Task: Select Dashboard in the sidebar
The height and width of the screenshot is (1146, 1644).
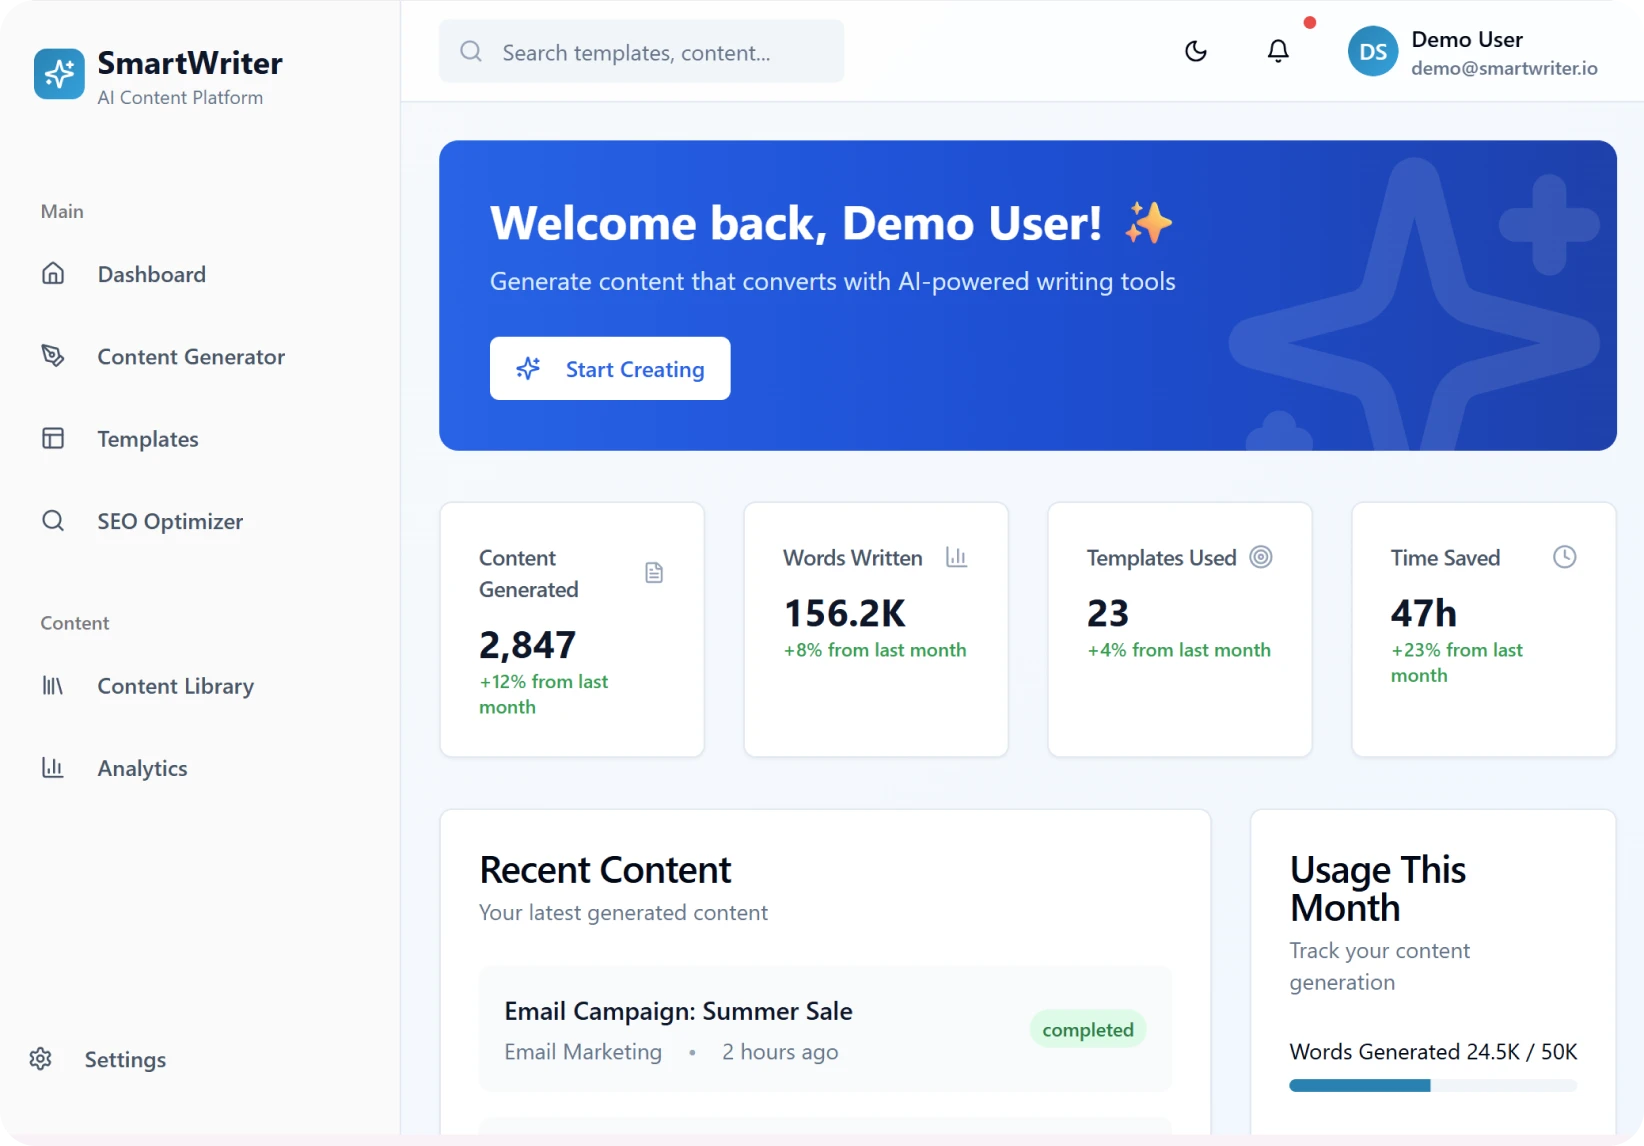Action: point(151,273)
